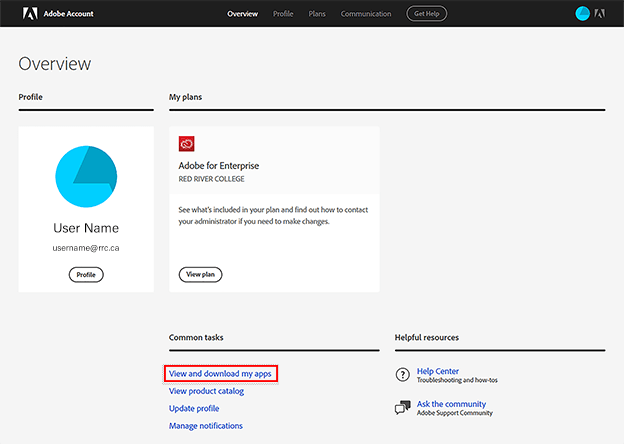Click the community chat bubbles icon
Image resolution: width=624 pixels, height=444 pixels.
(x=402, y=407)
